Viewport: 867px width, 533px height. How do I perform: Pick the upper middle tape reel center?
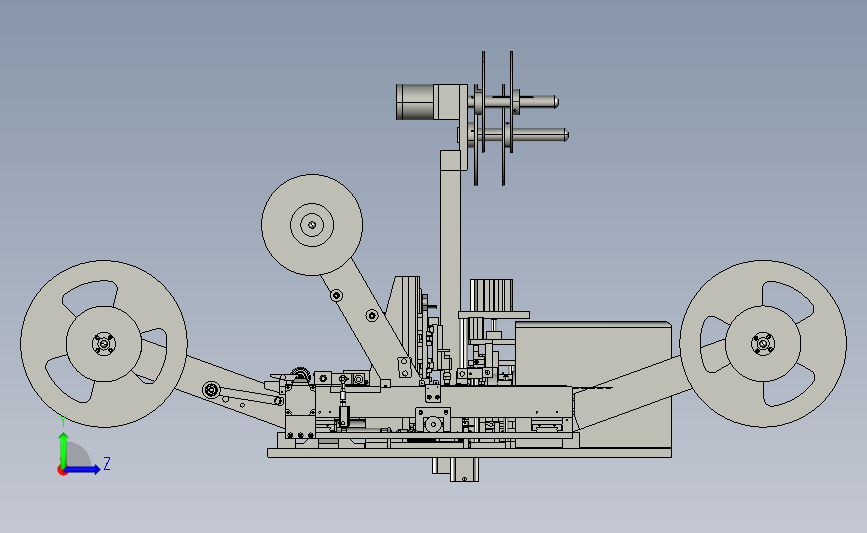(x=312, y=225)
